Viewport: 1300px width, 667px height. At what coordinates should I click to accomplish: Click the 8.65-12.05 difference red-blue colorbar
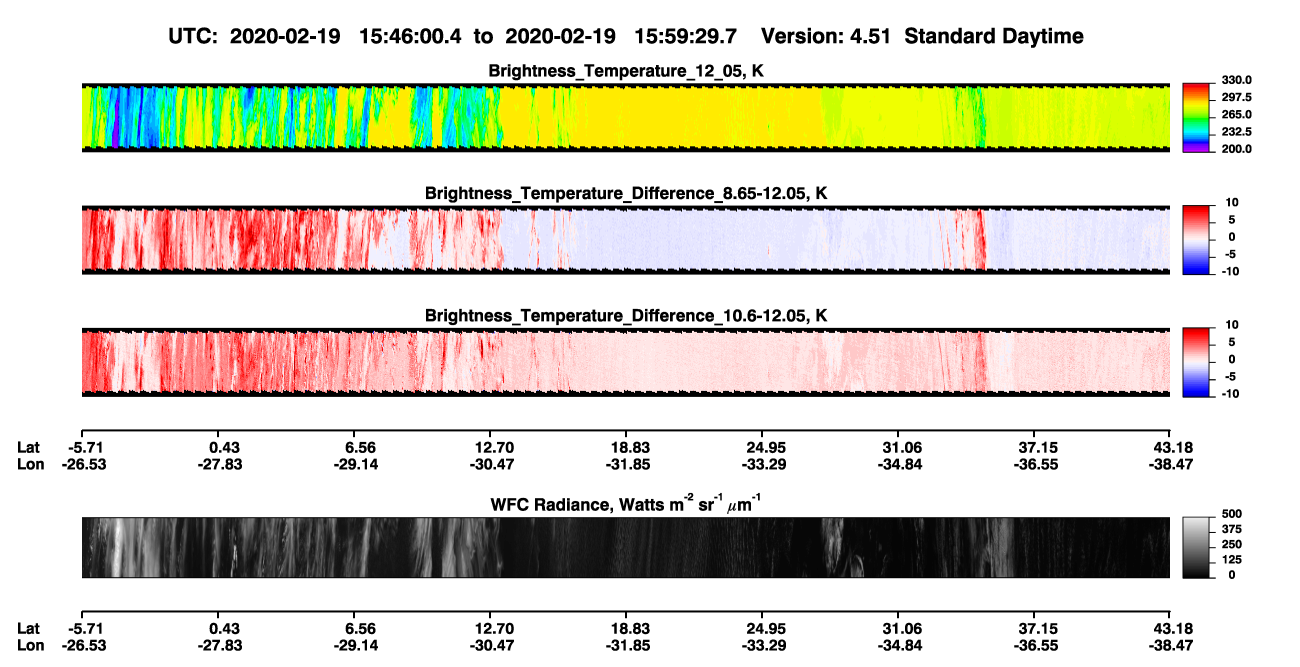tap(1198, 239)
